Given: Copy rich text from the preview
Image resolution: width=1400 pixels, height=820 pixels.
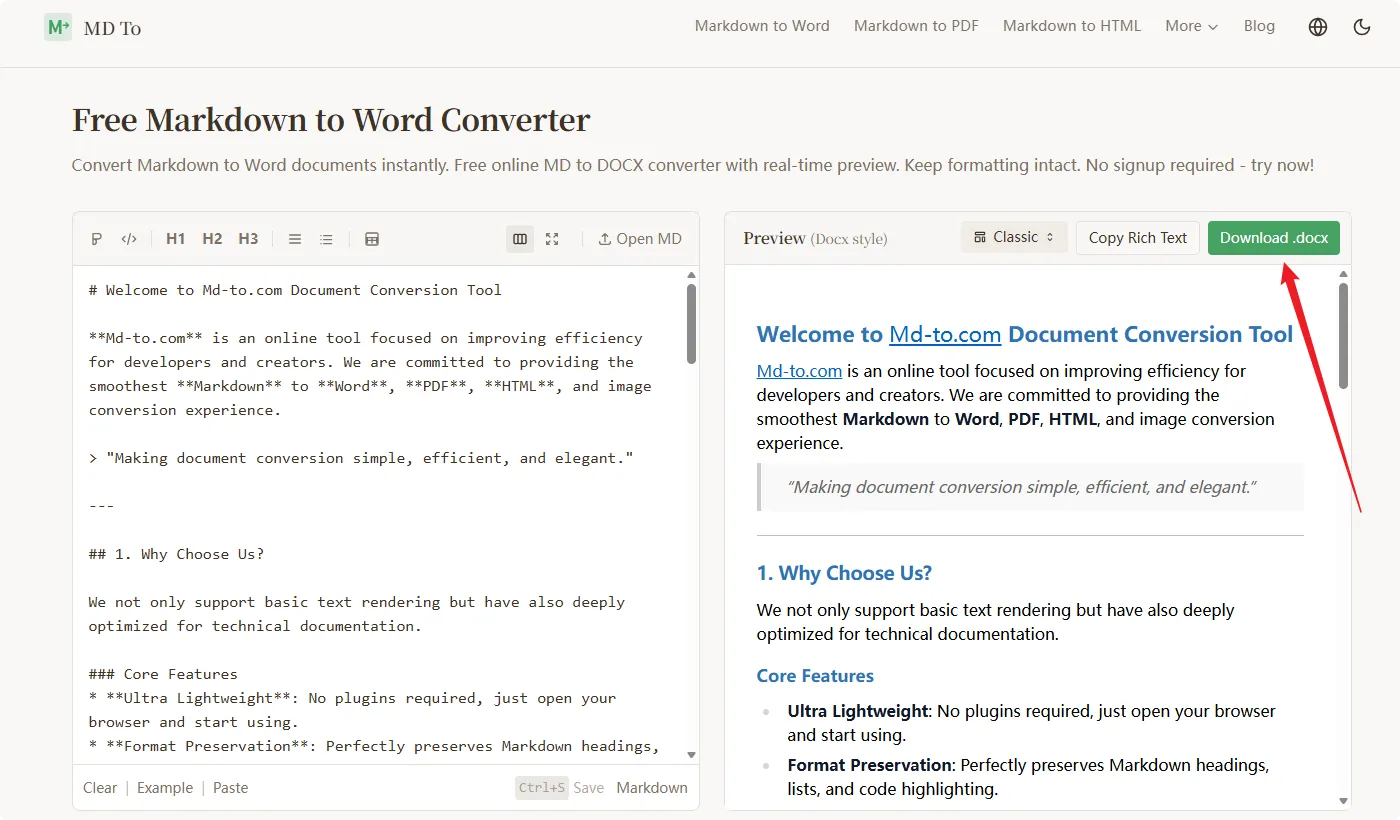Looking at the screenshot, I should click(x=1137, y=238).
